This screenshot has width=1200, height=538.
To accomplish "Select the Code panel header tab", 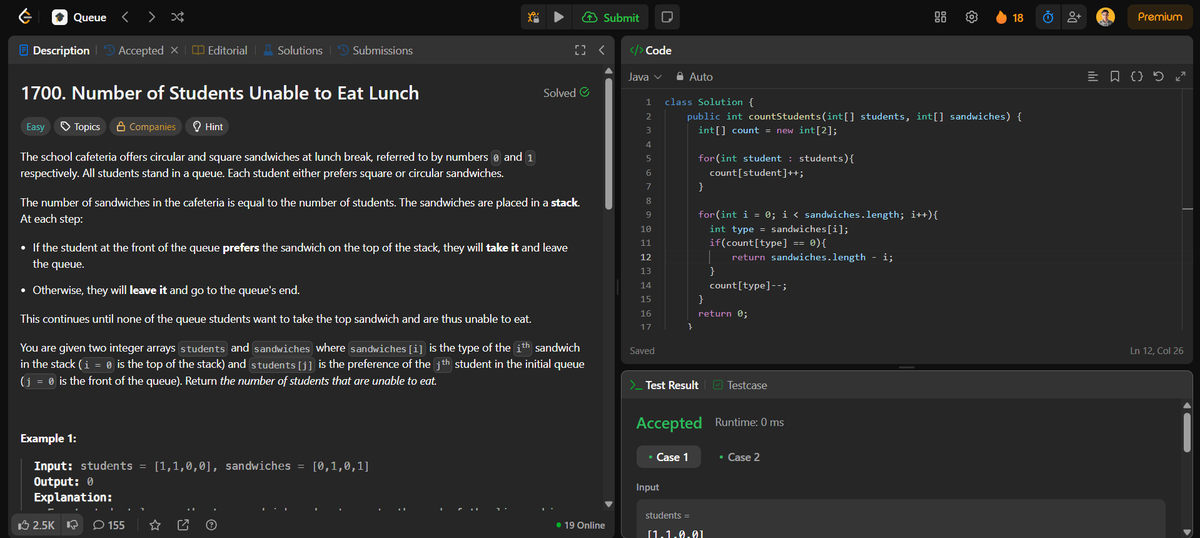I will click(651, 50).
